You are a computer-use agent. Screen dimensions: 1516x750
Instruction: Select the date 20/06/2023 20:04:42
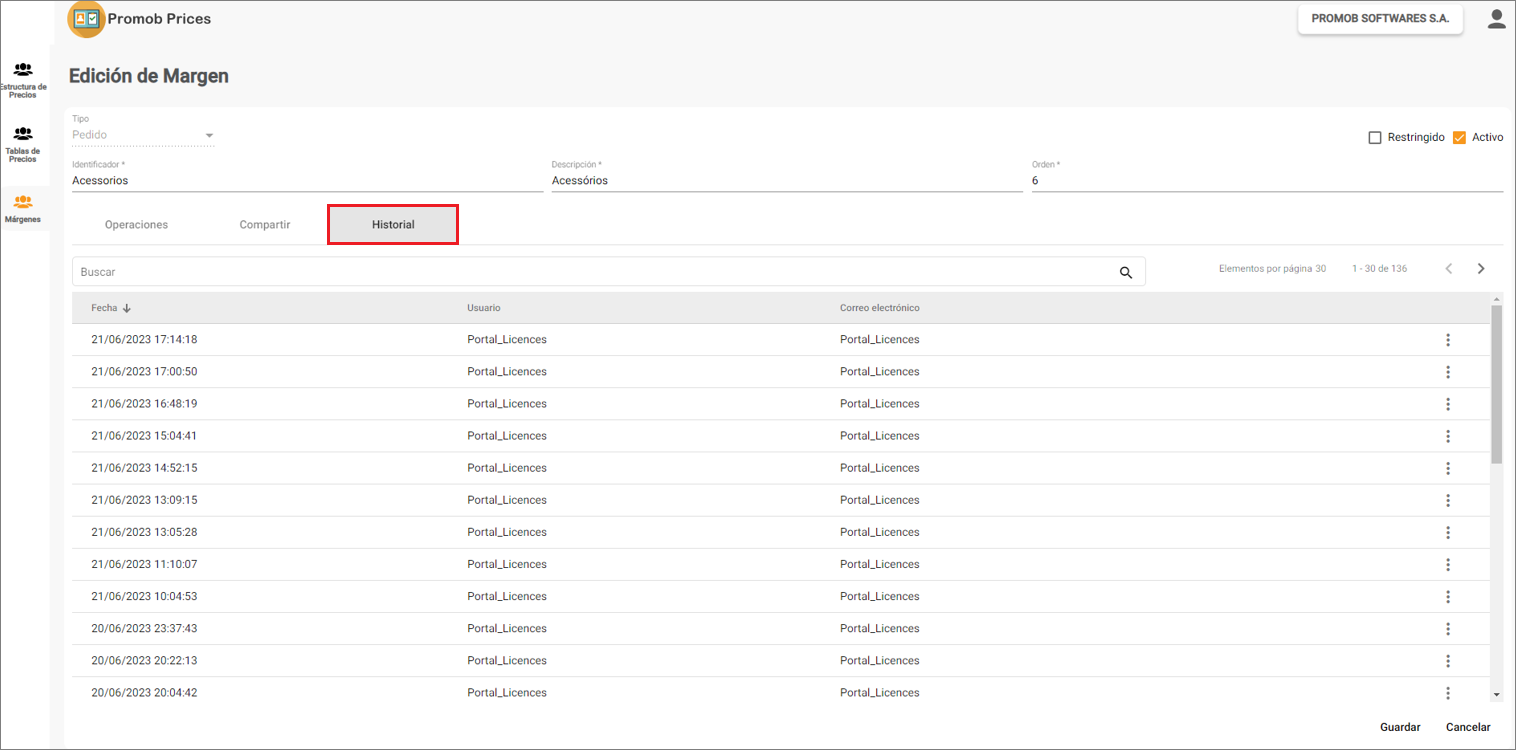coord(144,692)
